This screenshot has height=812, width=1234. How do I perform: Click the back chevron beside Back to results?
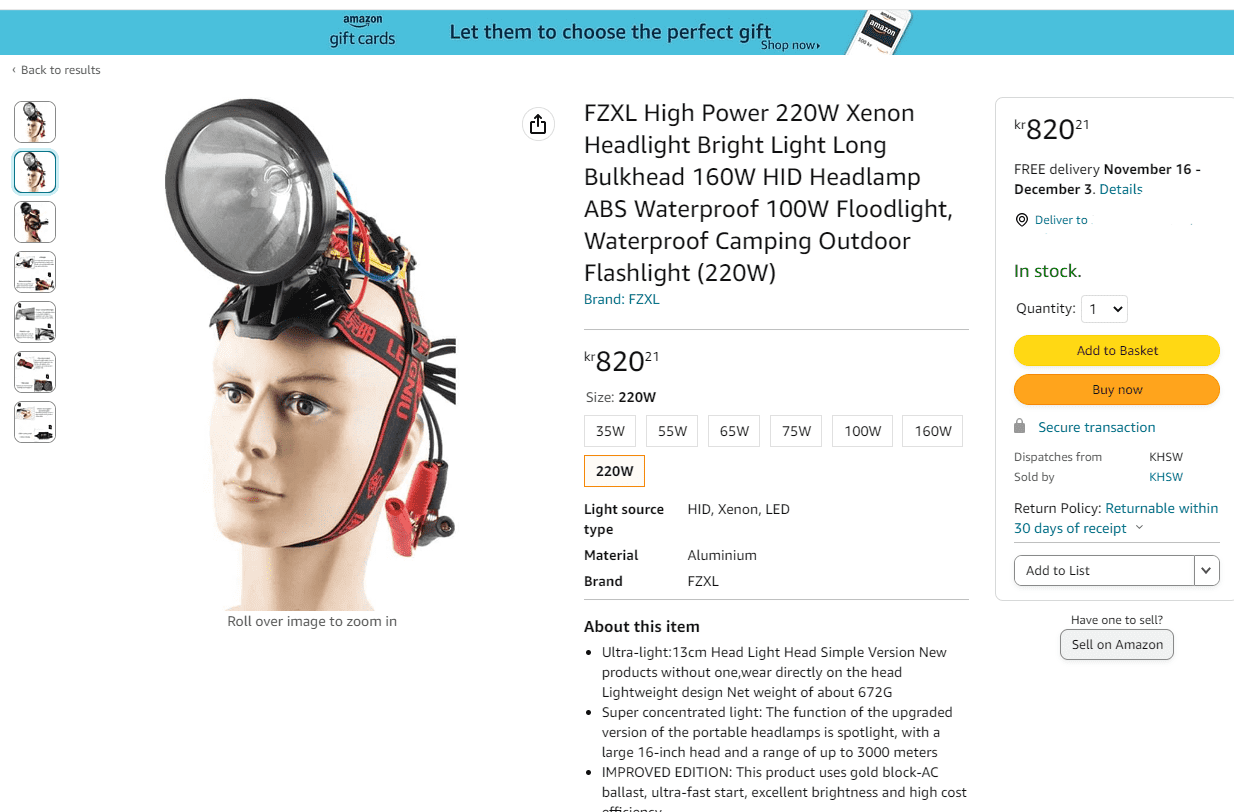point(14,70)
